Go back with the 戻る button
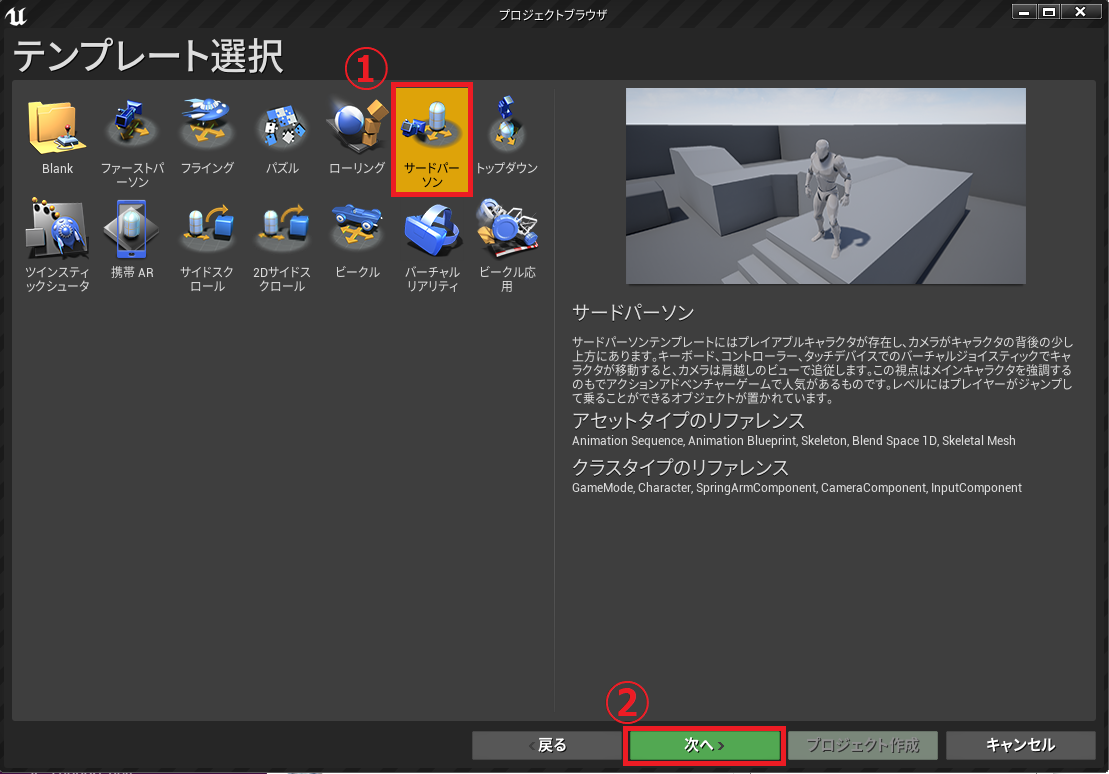Screen dimensions: 1109x774 click(x=547, y=745)
